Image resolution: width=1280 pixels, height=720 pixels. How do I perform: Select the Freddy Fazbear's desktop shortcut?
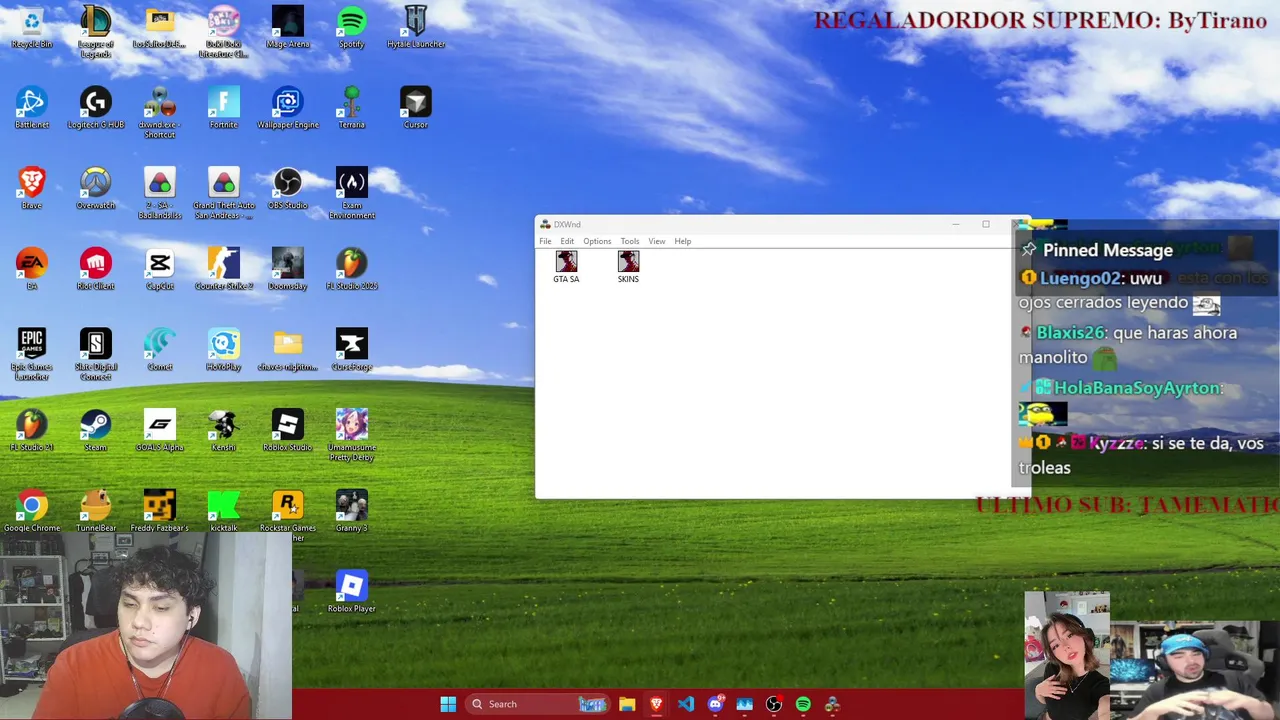[160, 511]
